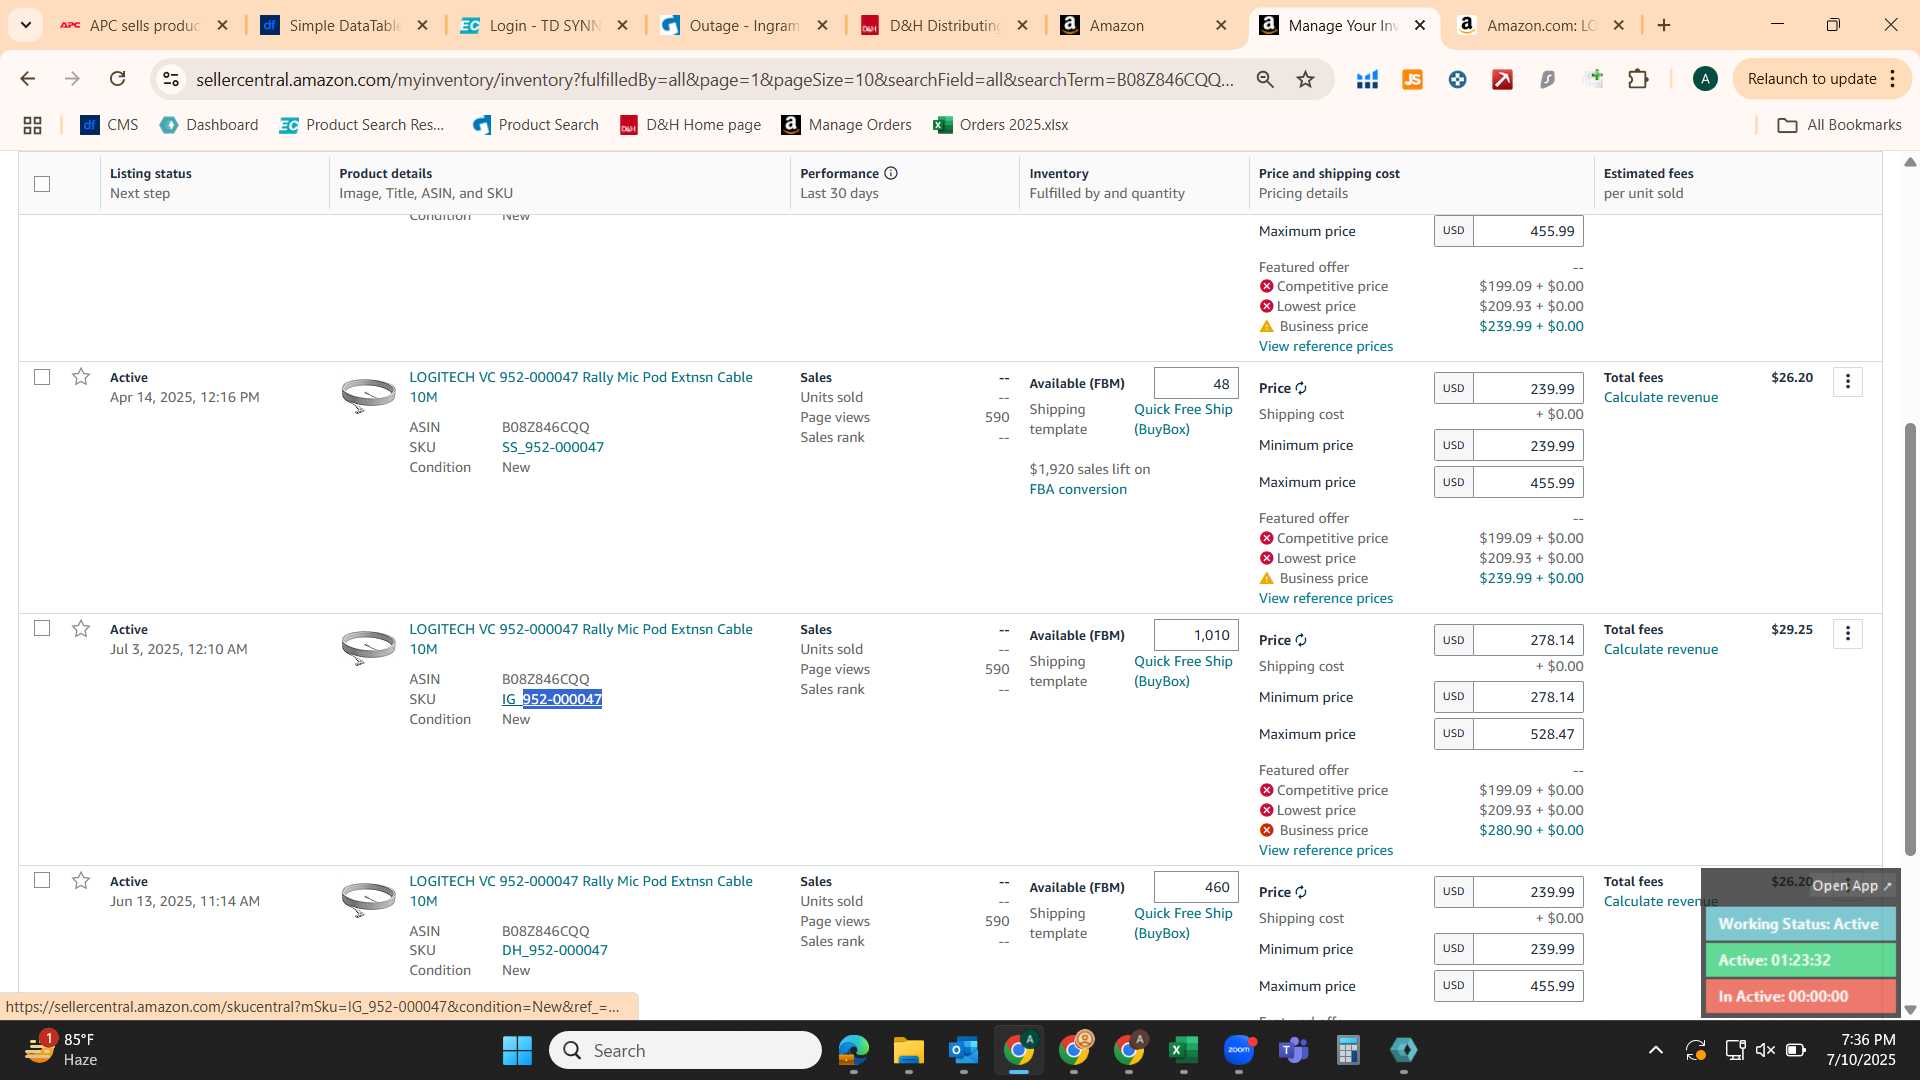The height and width of the screenshot is (1080, 1920).
Task: Open Chrome menu three dots
Action: tap(1893, 79)
